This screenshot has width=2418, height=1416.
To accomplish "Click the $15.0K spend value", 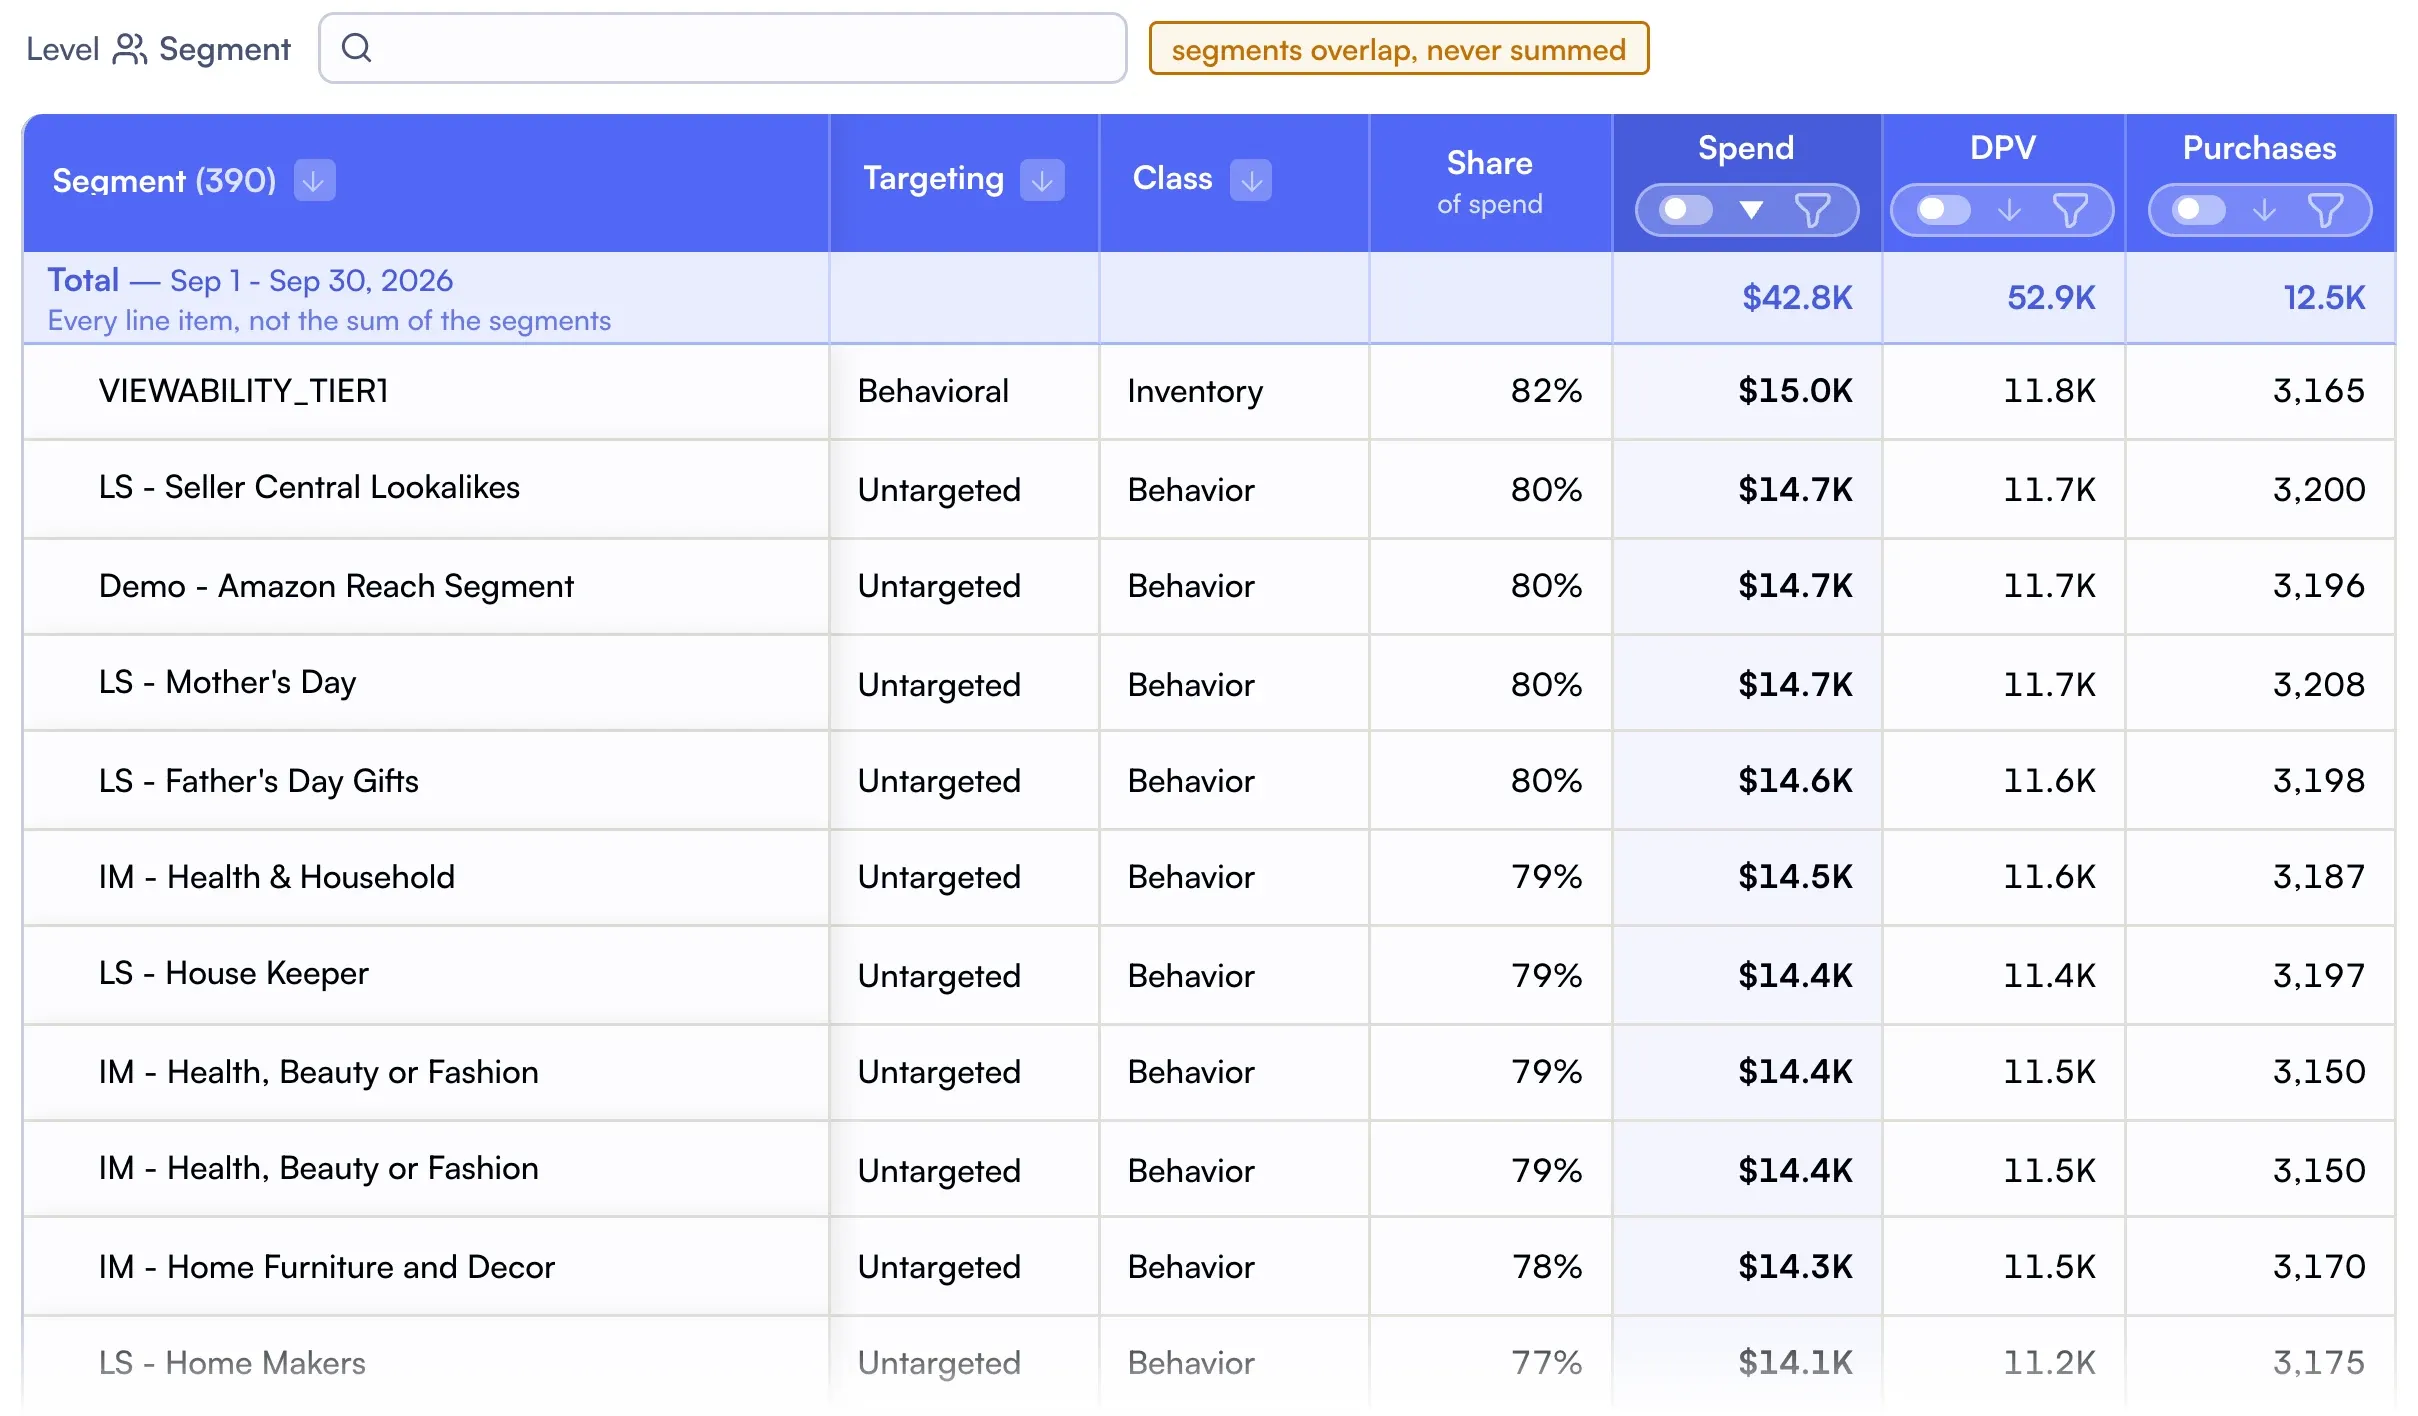I will [1795, 391].
